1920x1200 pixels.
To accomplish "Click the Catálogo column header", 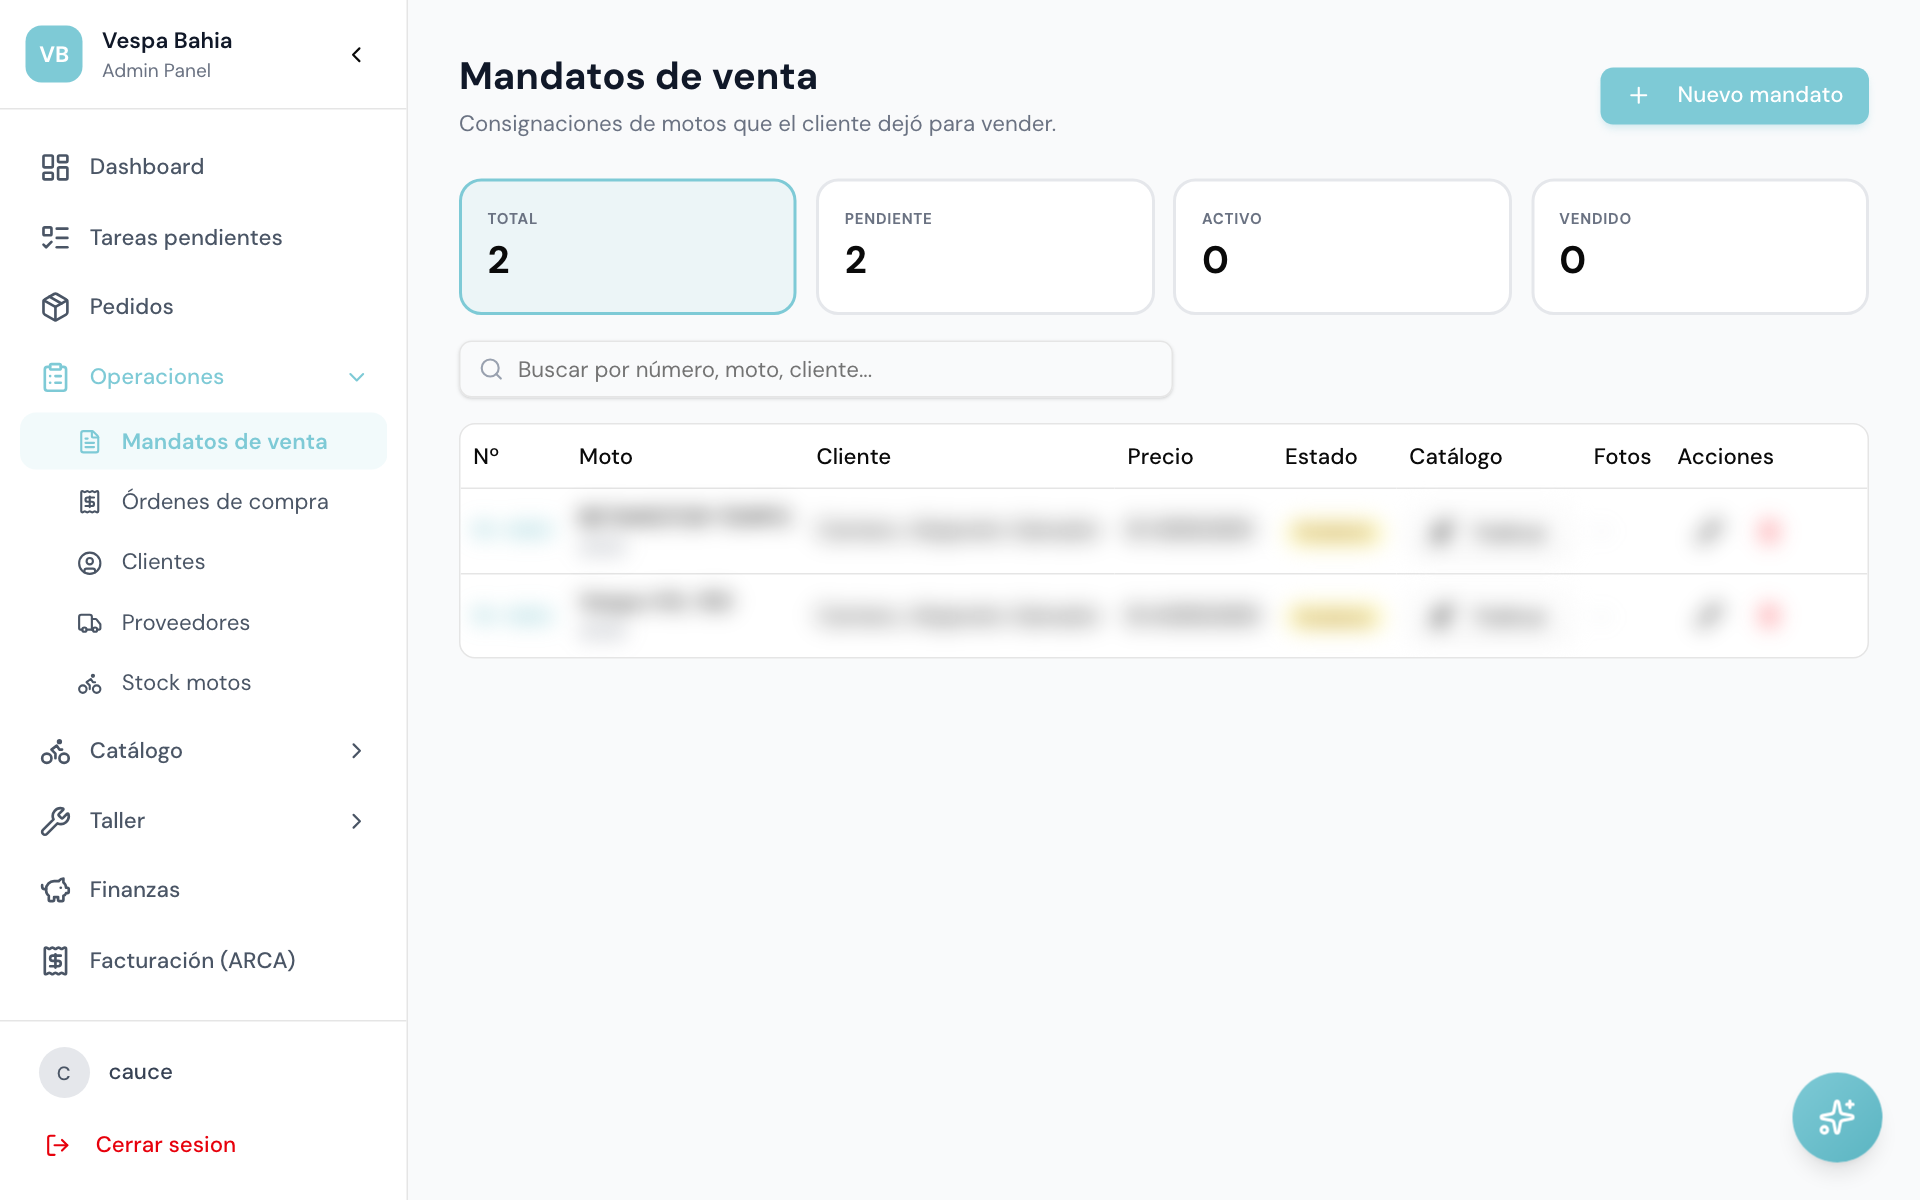I will (1455, 457).
